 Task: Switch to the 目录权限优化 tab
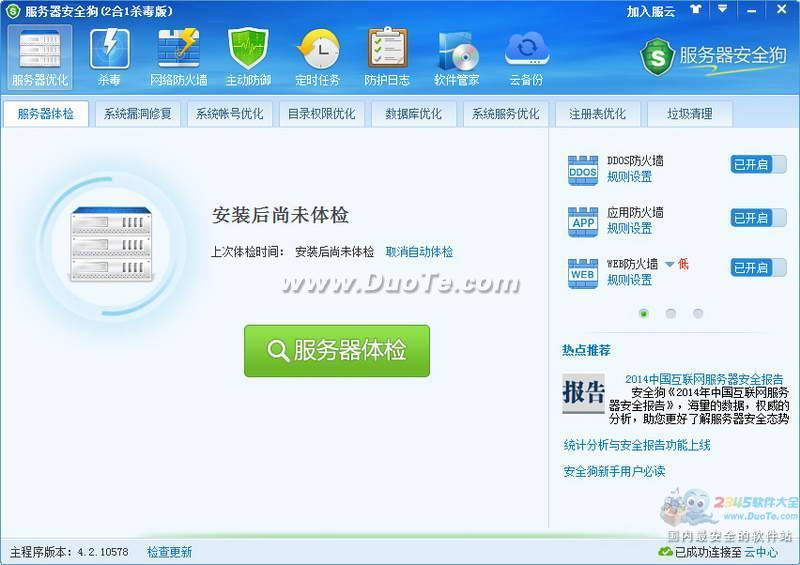pos(321,114)
